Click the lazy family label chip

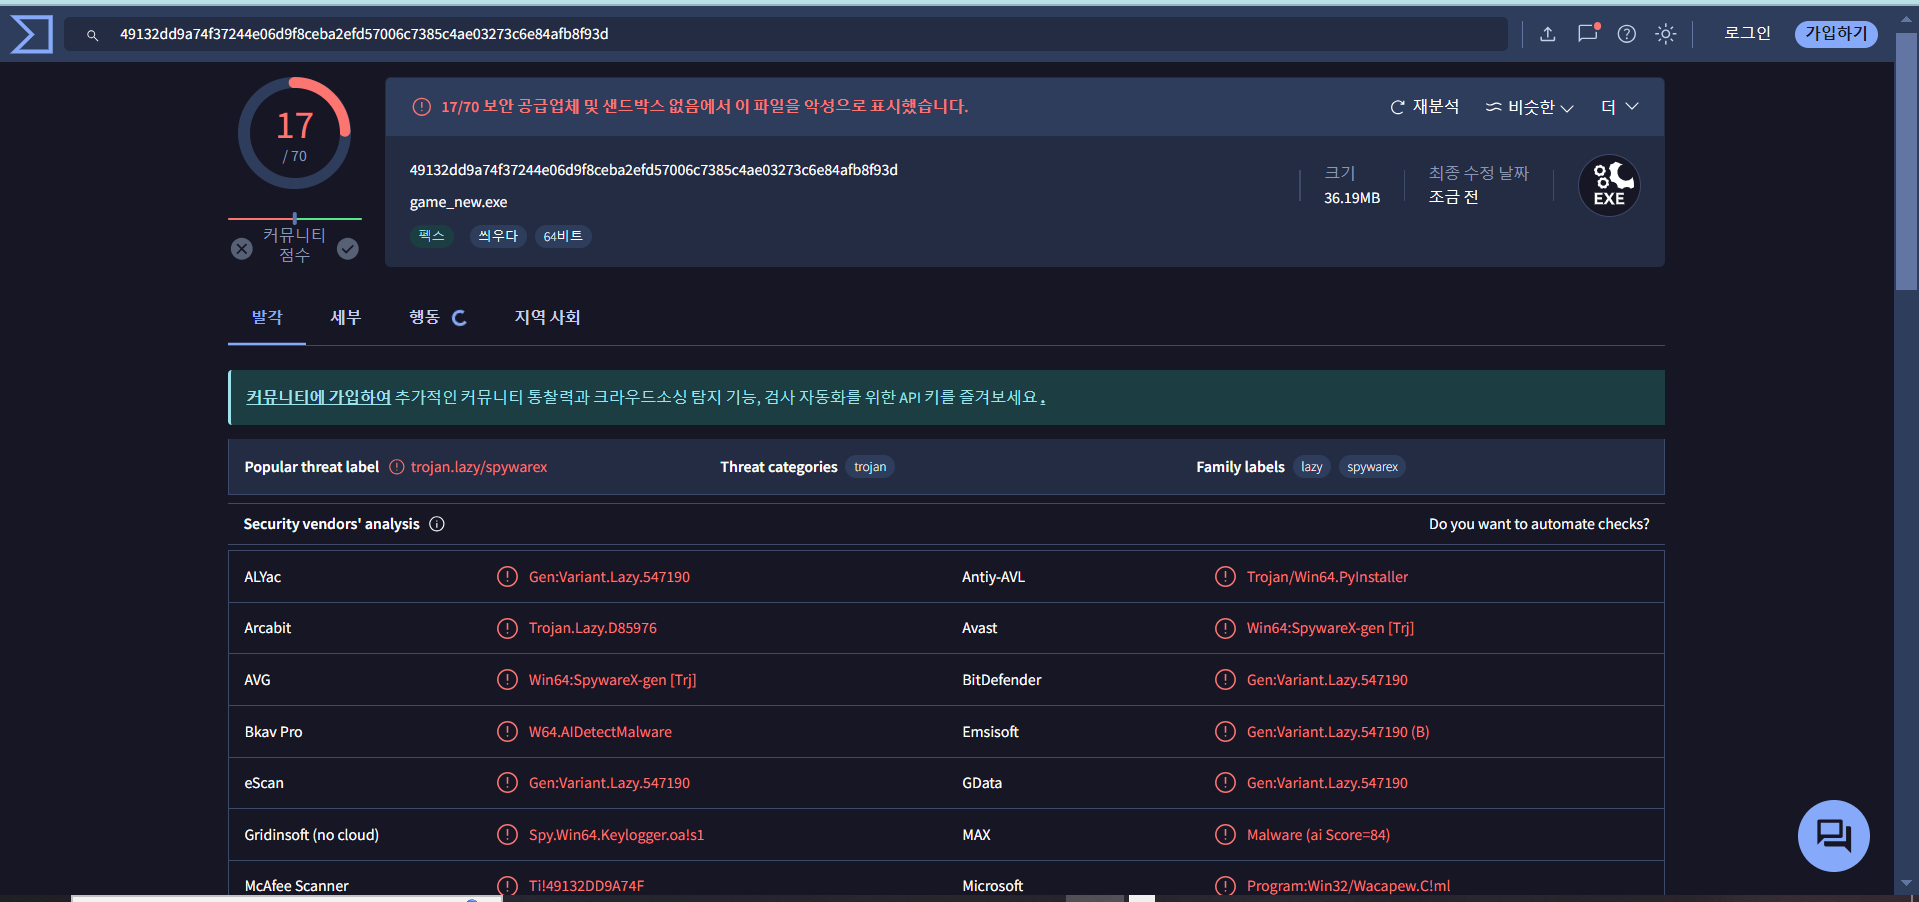pyautogui.click(x=1312, y=467)
